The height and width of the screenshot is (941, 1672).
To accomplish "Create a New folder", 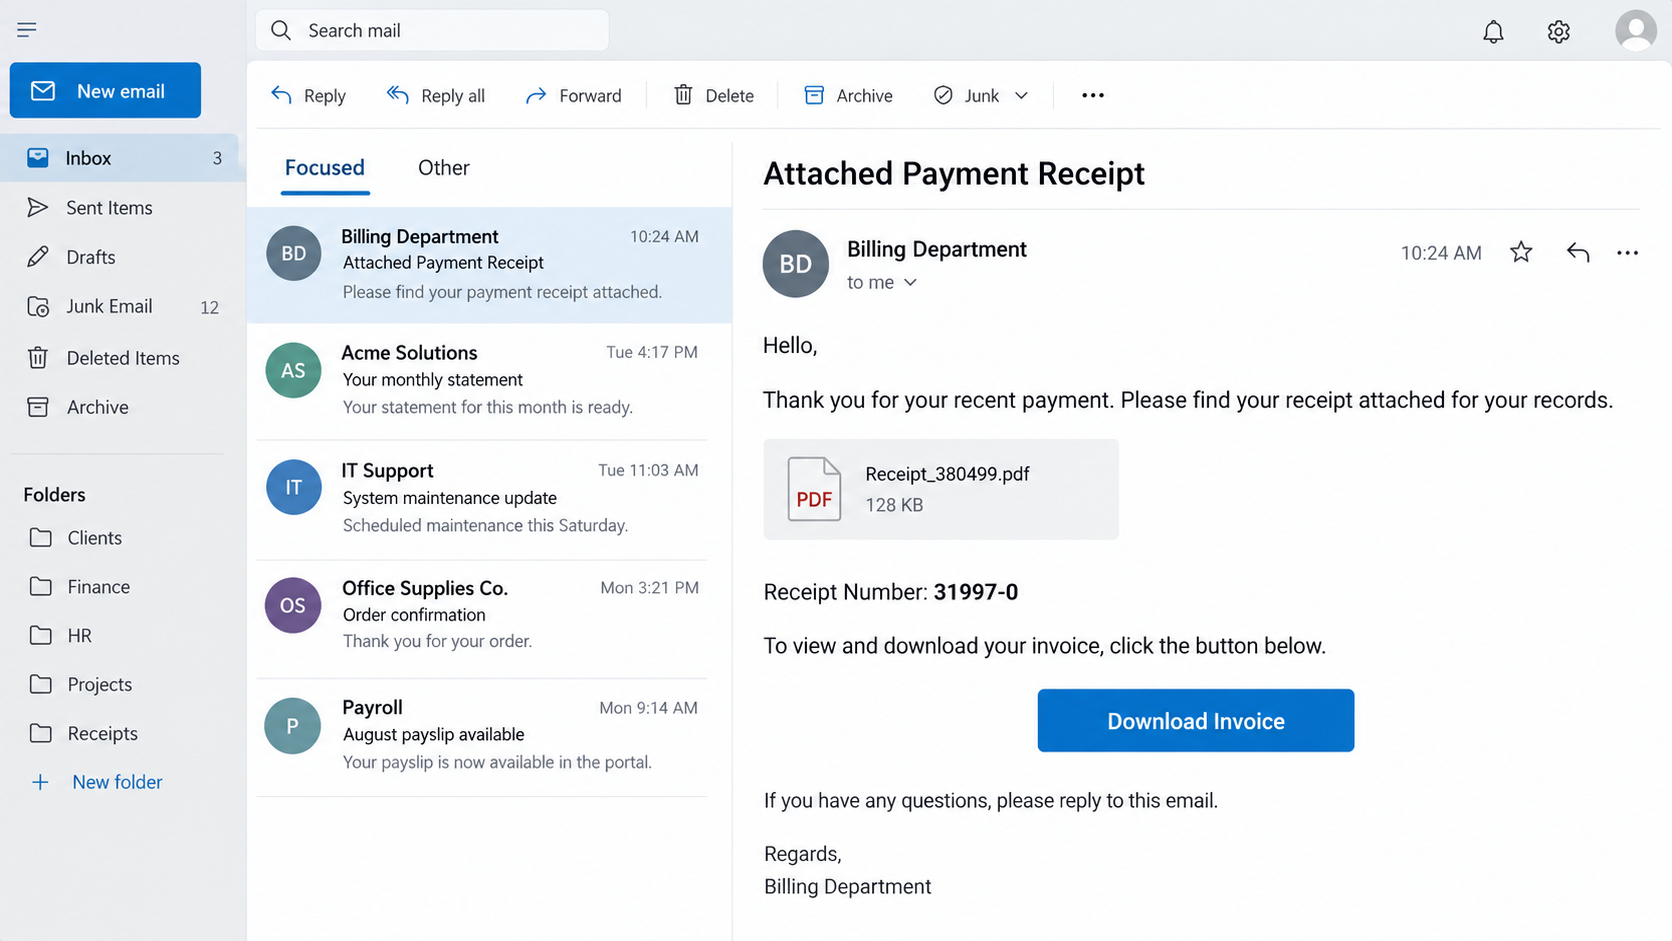I will tap(97, 782).
